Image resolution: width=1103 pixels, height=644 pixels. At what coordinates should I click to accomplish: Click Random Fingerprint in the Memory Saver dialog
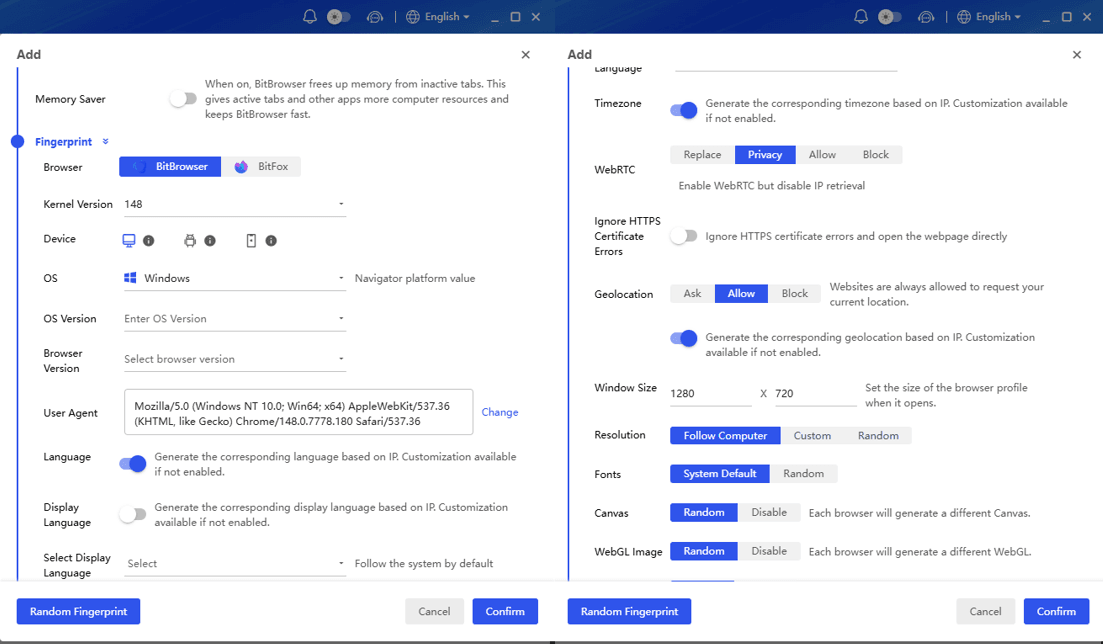[x=78, y=612]
